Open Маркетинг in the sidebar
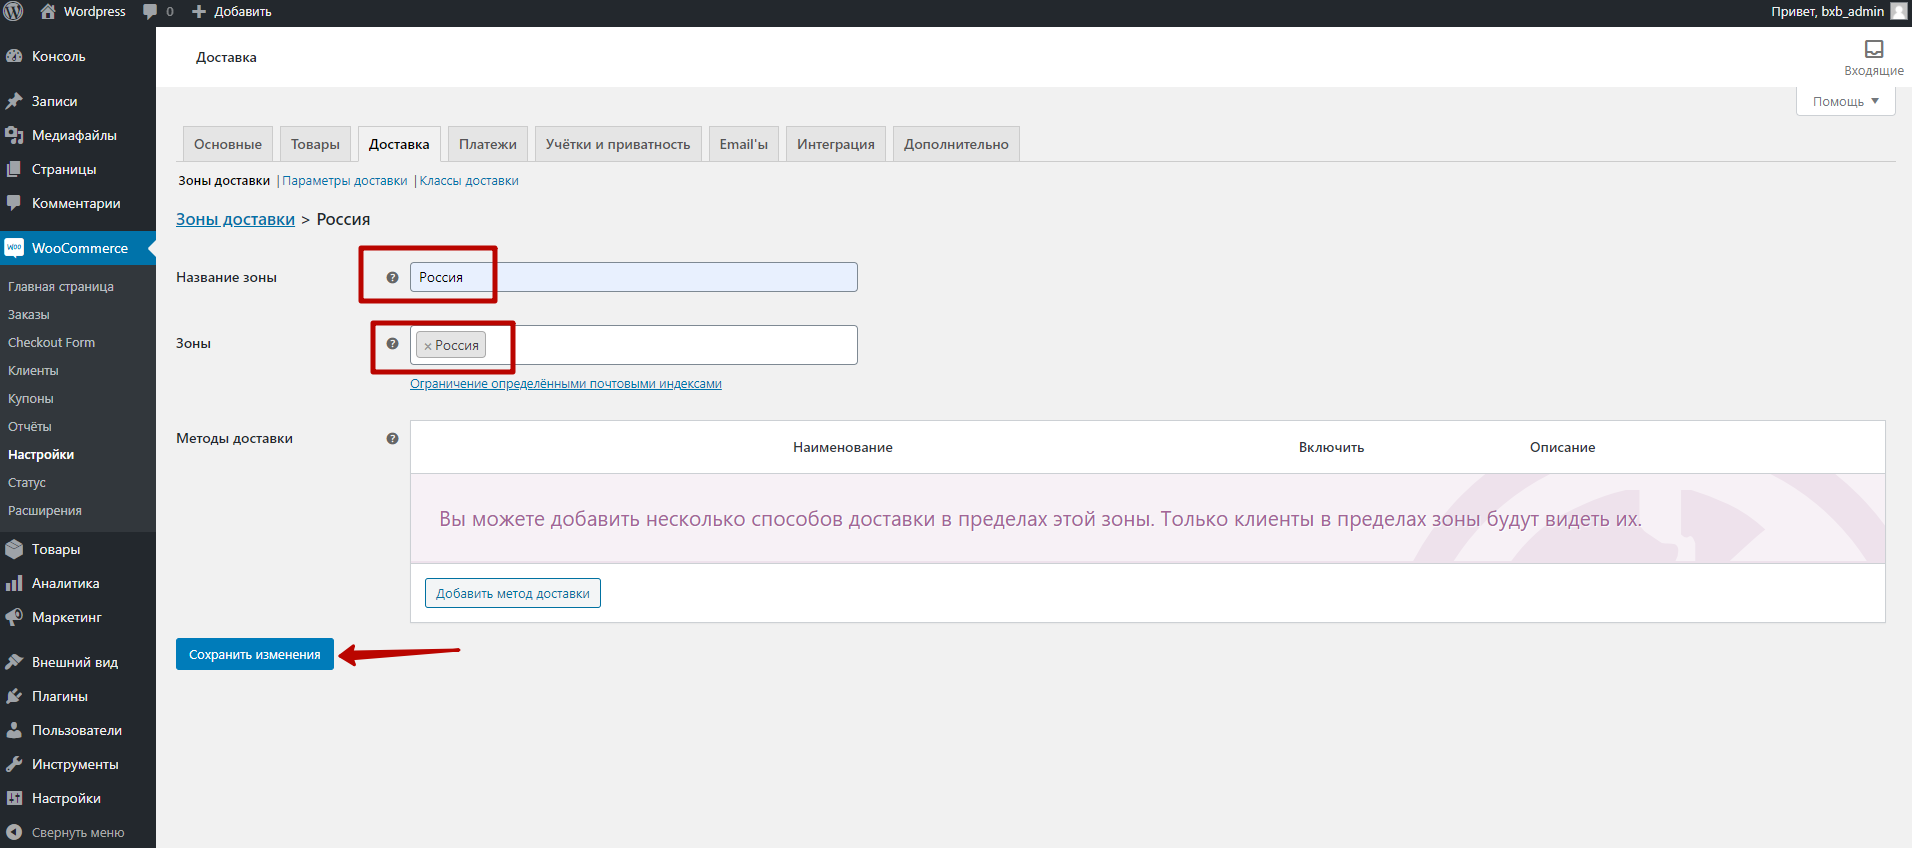Viewport: 1912px width, 848px height. click(x=78, y=617)
